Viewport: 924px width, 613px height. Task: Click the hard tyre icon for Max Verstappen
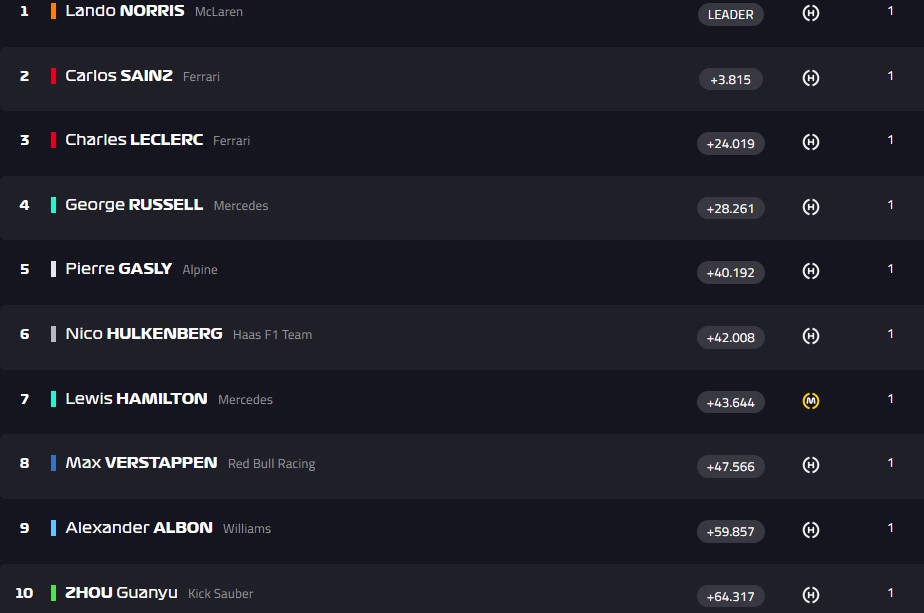click(811, 465)
